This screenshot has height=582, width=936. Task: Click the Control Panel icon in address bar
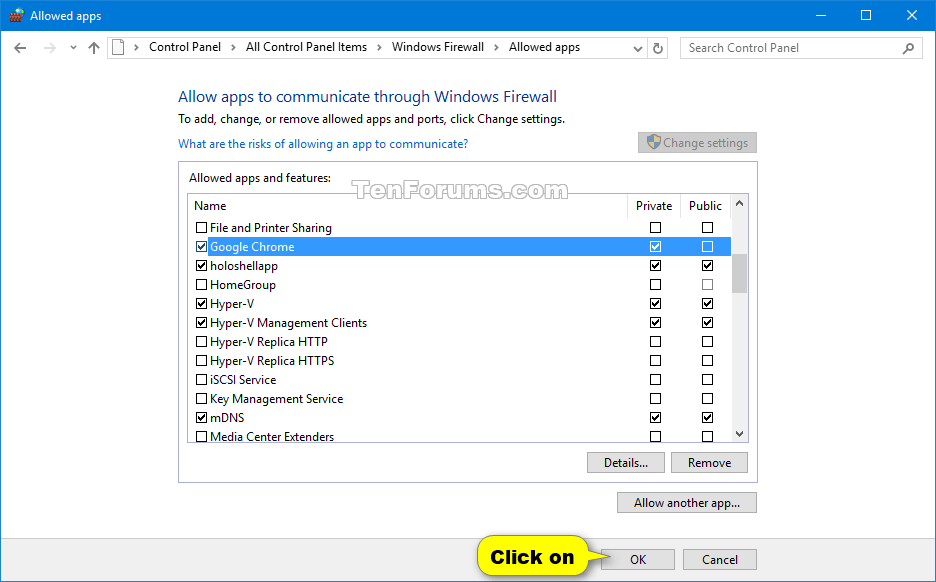[116, 47]
